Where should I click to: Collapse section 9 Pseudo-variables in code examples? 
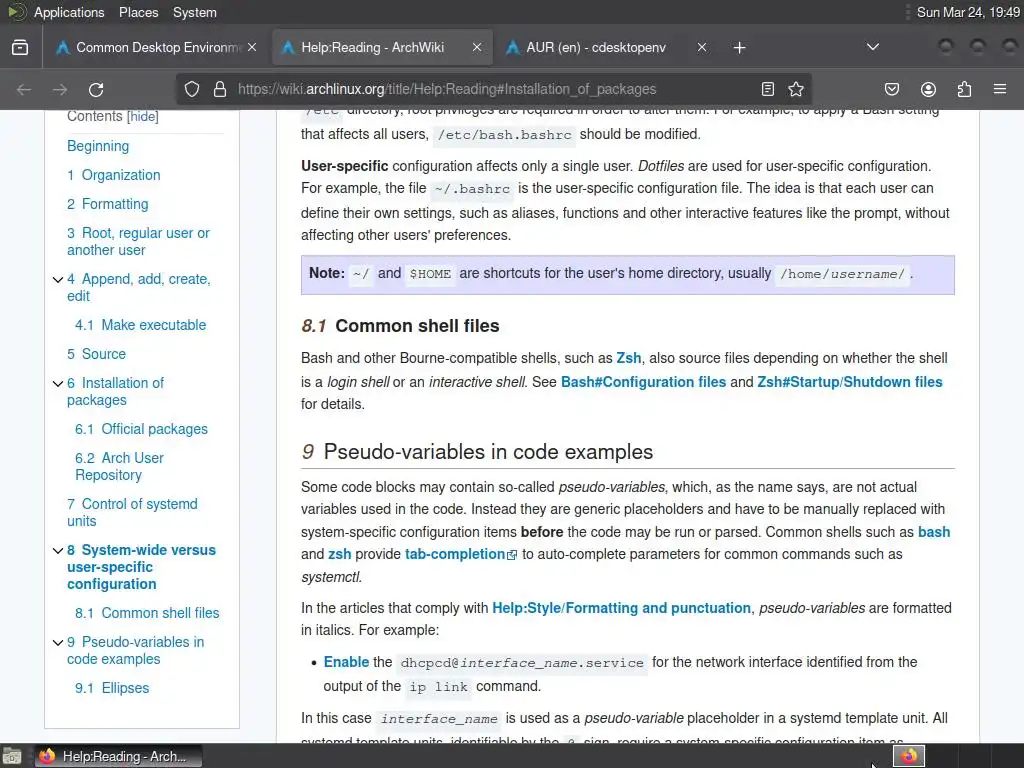click(57, 643)
